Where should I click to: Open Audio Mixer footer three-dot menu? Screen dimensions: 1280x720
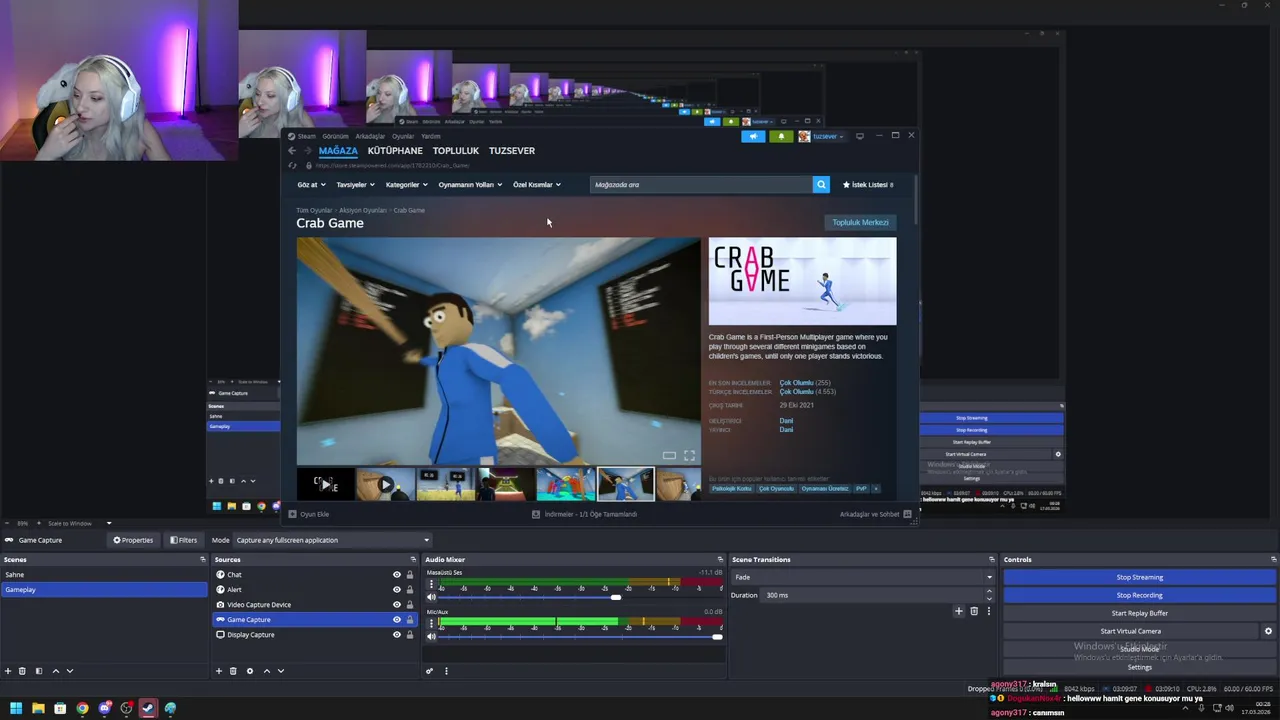point(446,671)
